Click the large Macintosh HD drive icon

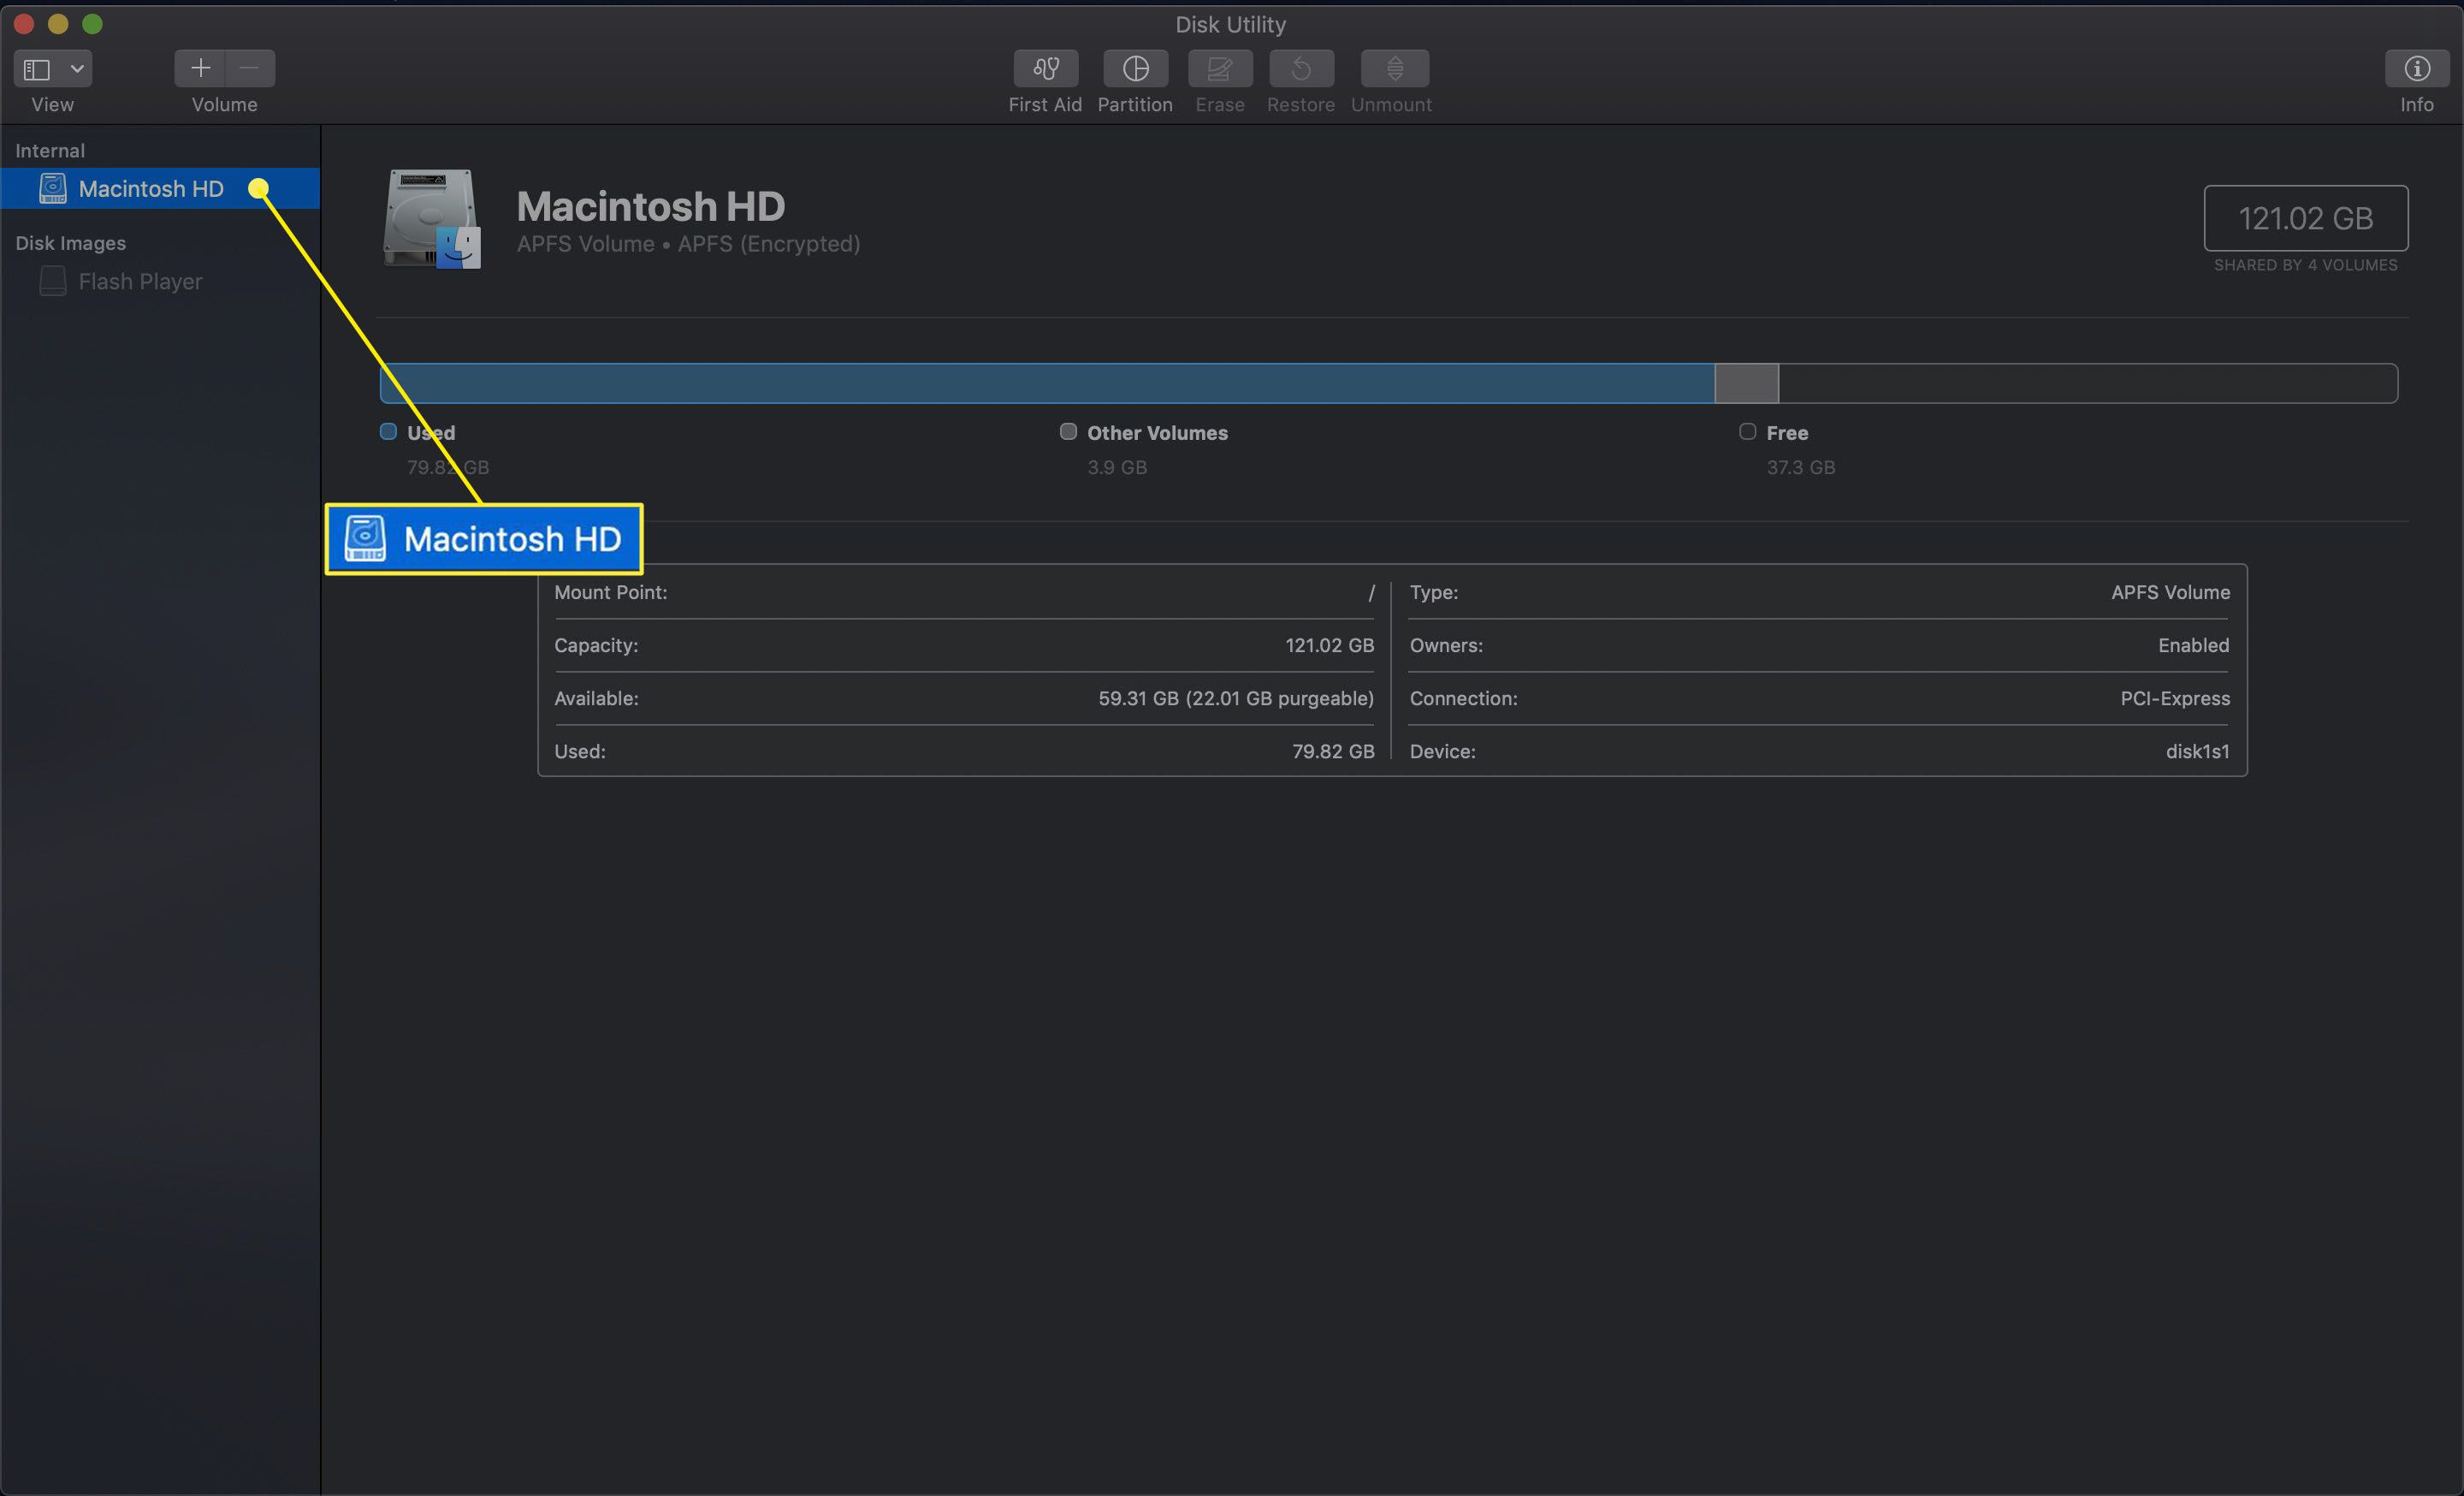pos(432,218)
